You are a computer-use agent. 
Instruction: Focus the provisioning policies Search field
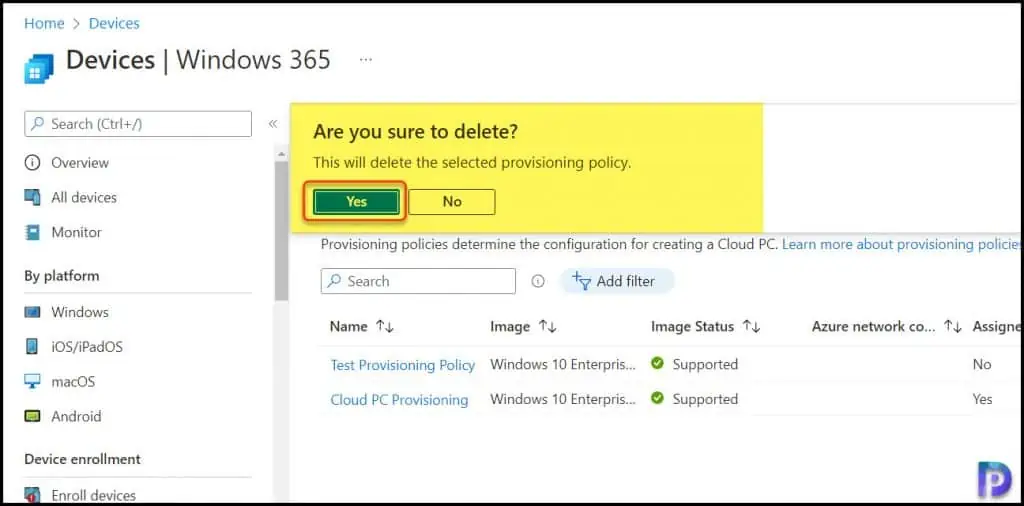pos(418,281)
